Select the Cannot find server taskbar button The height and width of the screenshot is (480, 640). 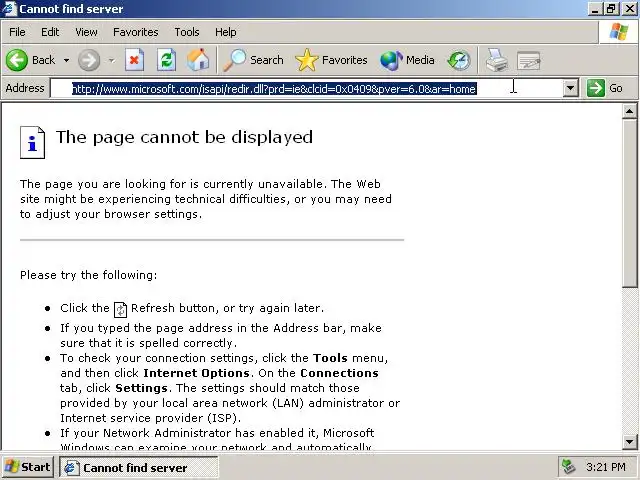click(x=139, y=467)
